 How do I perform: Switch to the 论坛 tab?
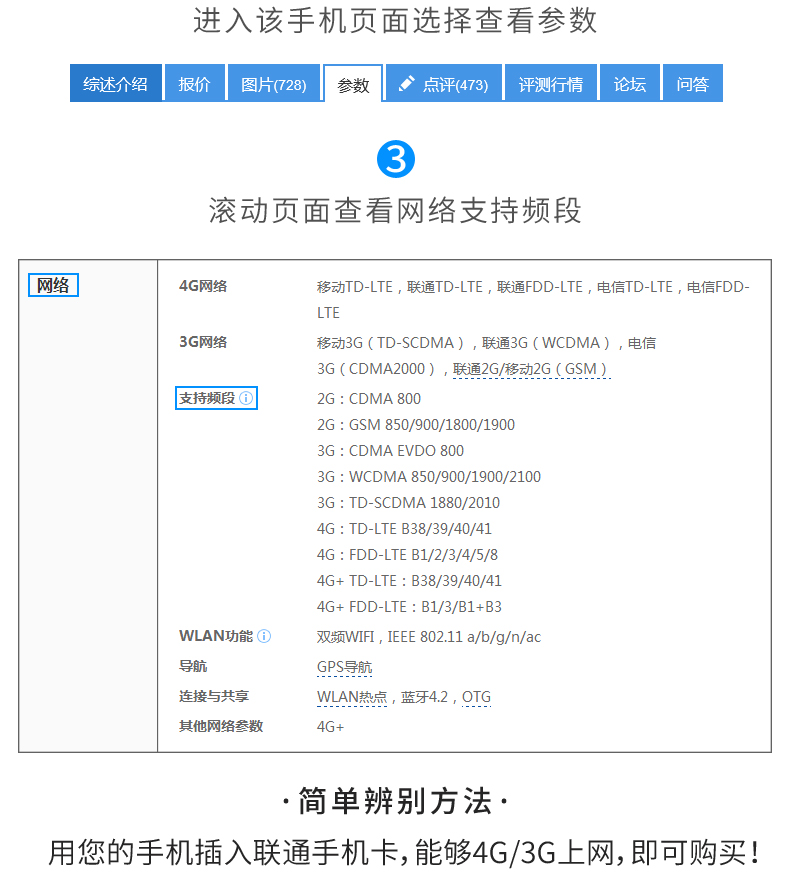(x=630, y=84)
